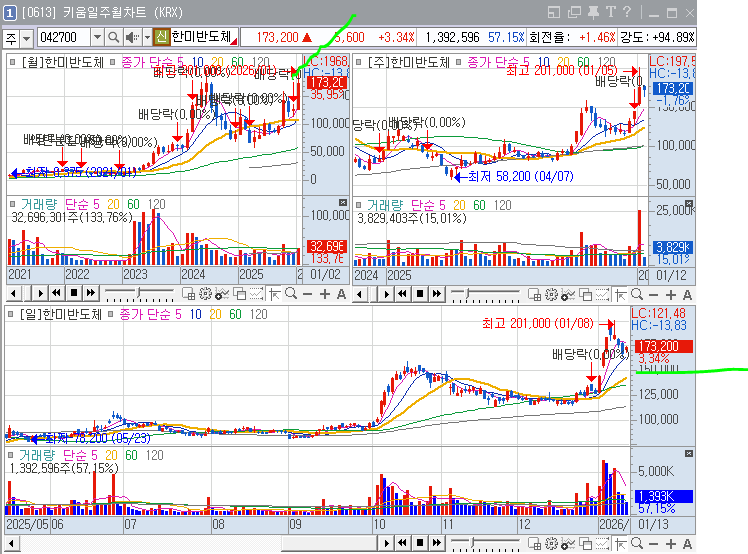Open the 주 type dropdown arrow

click(x=27, y=38)
